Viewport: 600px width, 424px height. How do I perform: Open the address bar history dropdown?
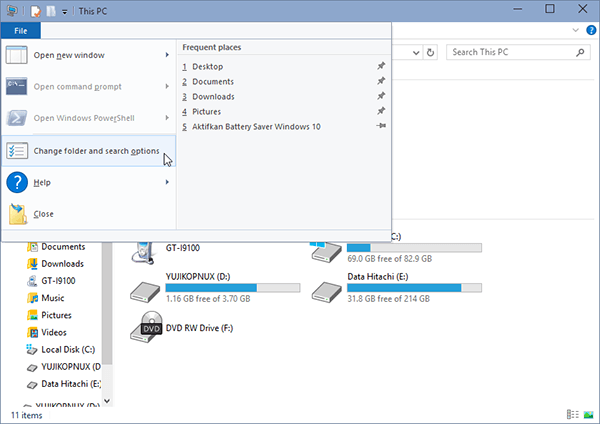pos(416,53)
